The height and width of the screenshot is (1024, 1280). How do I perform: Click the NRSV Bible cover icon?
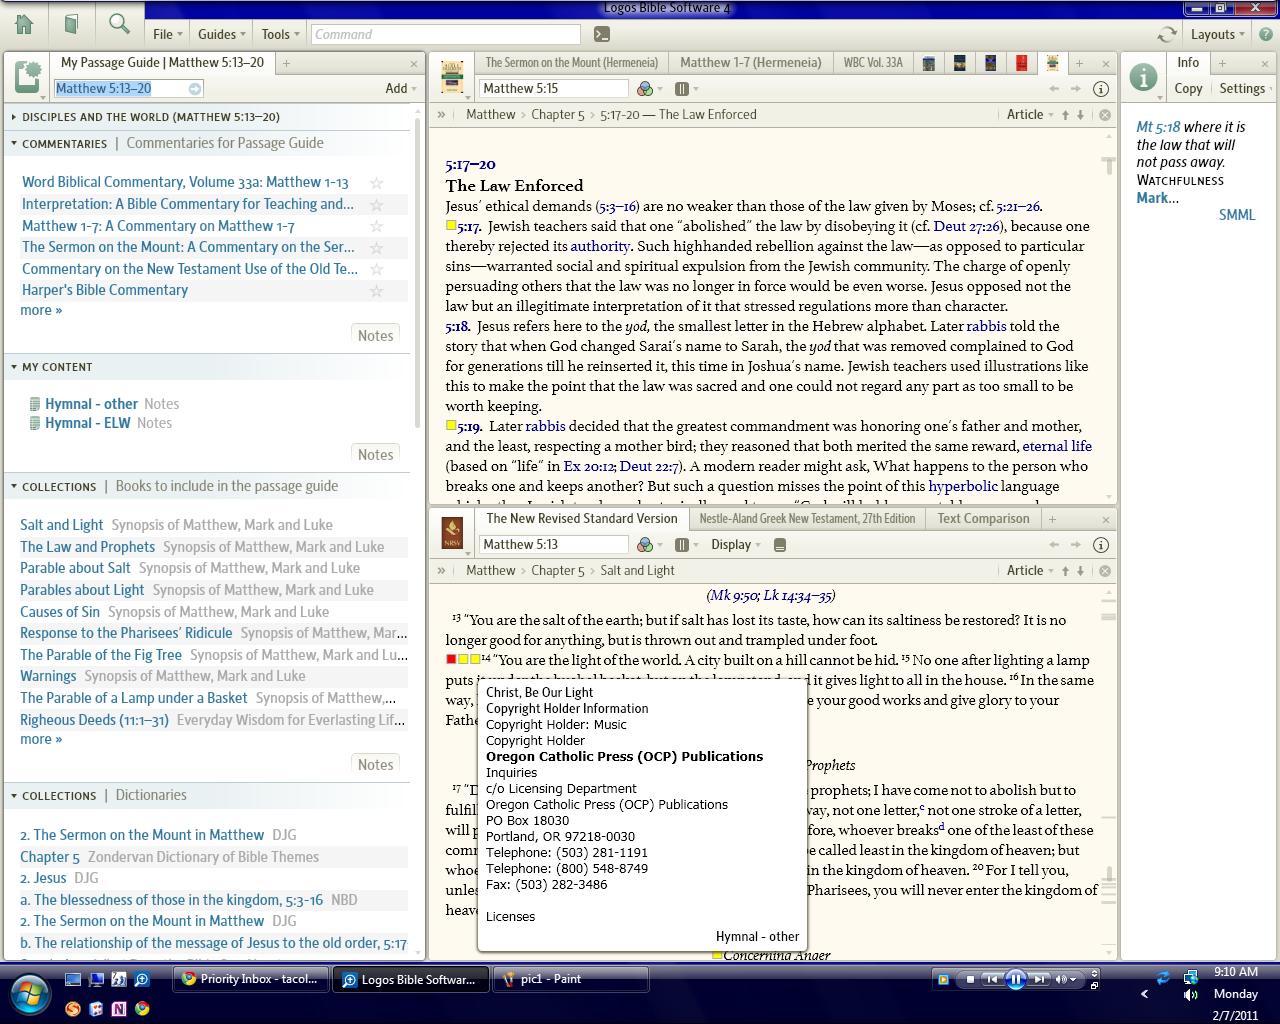pyautogui.click(x=452, y=533)
